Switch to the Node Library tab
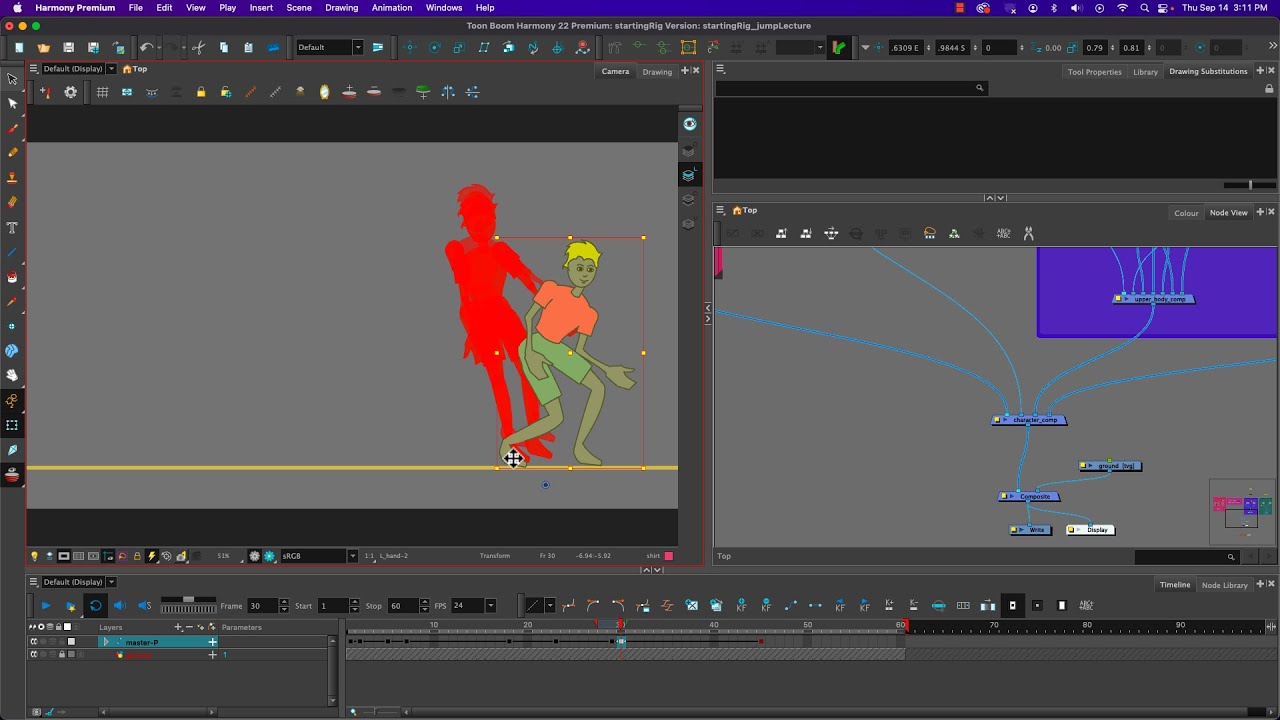 pos(1225,585)
